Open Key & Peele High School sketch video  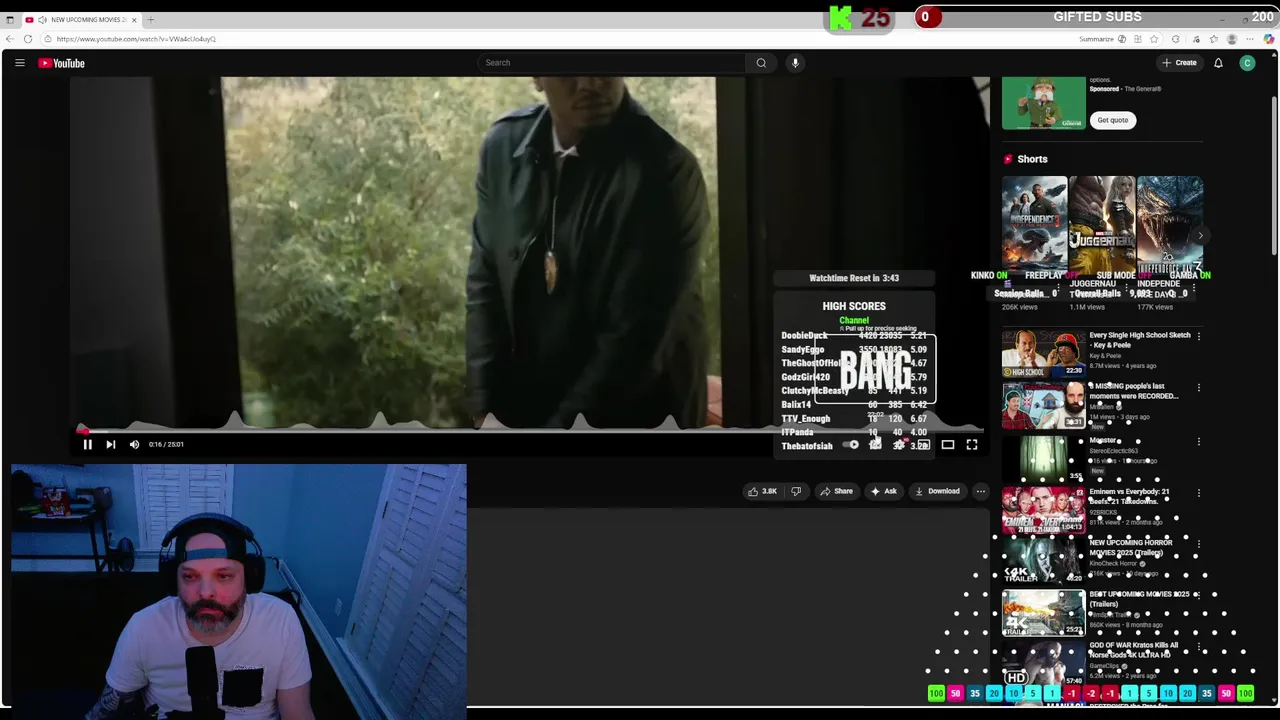pyautogui.click(x=1043, y=354)
